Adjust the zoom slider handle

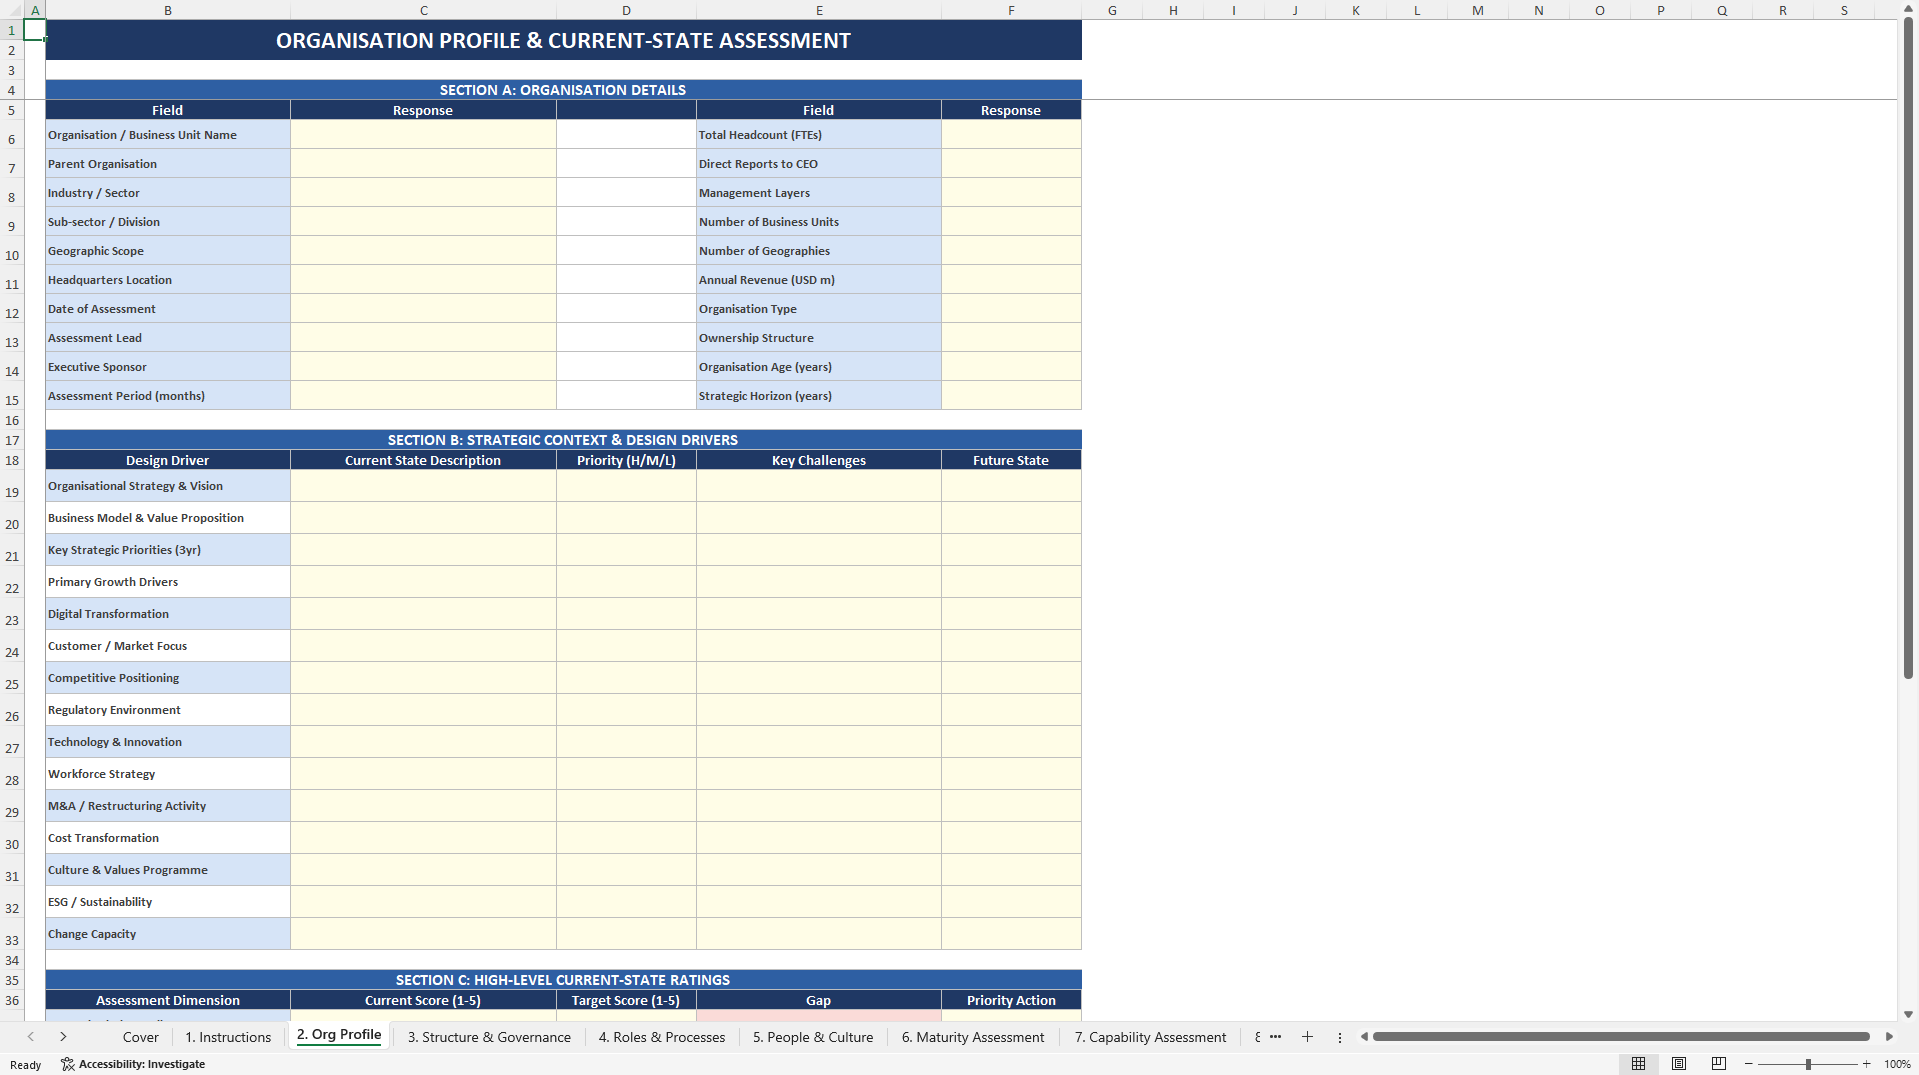[1808, 1064]
